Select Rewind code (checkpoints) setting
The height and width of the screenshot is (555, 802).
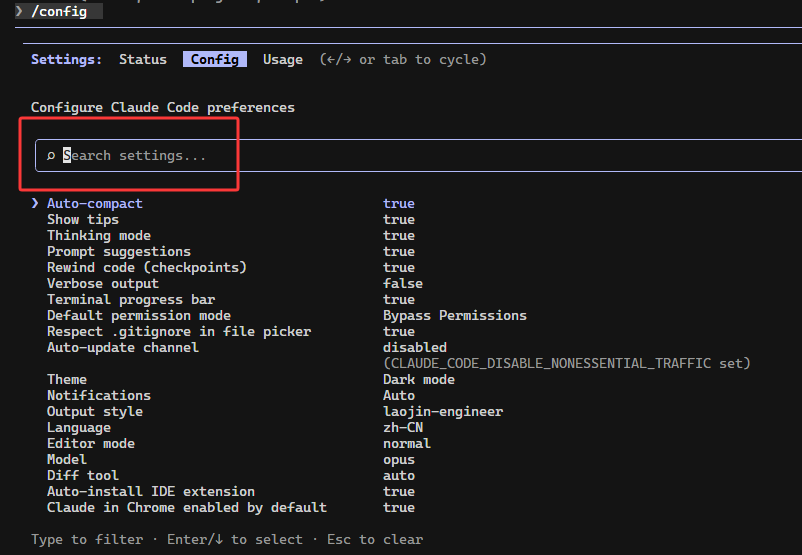point(147,268)
